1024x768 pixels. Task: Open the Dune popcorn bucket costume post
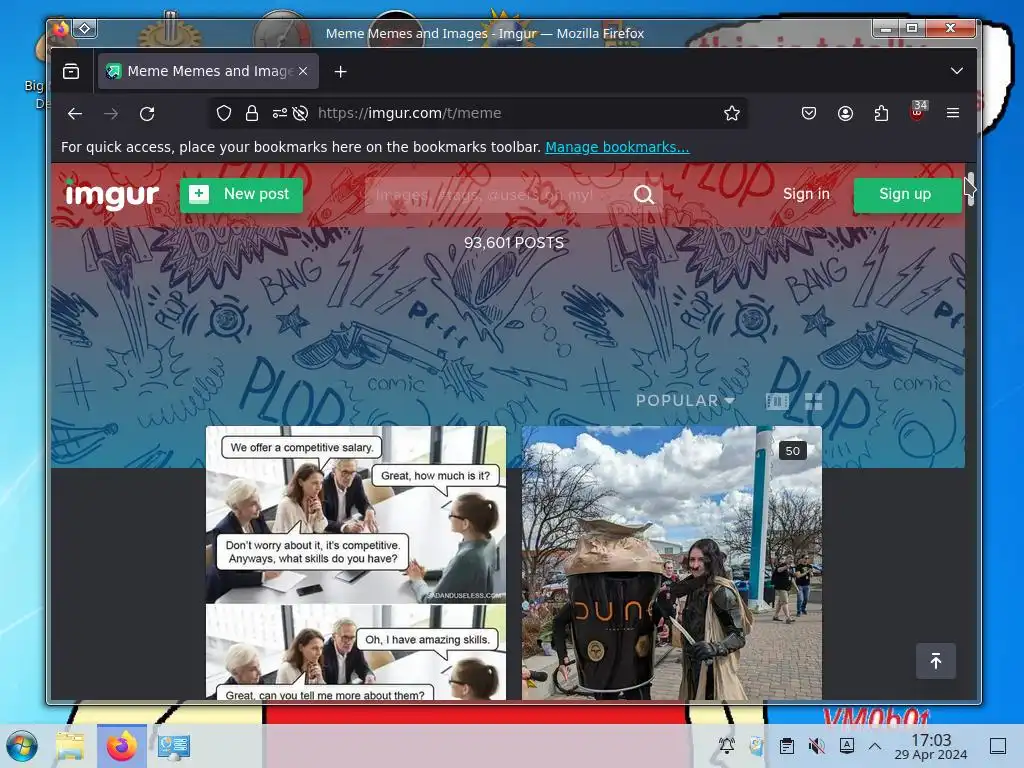671,562
